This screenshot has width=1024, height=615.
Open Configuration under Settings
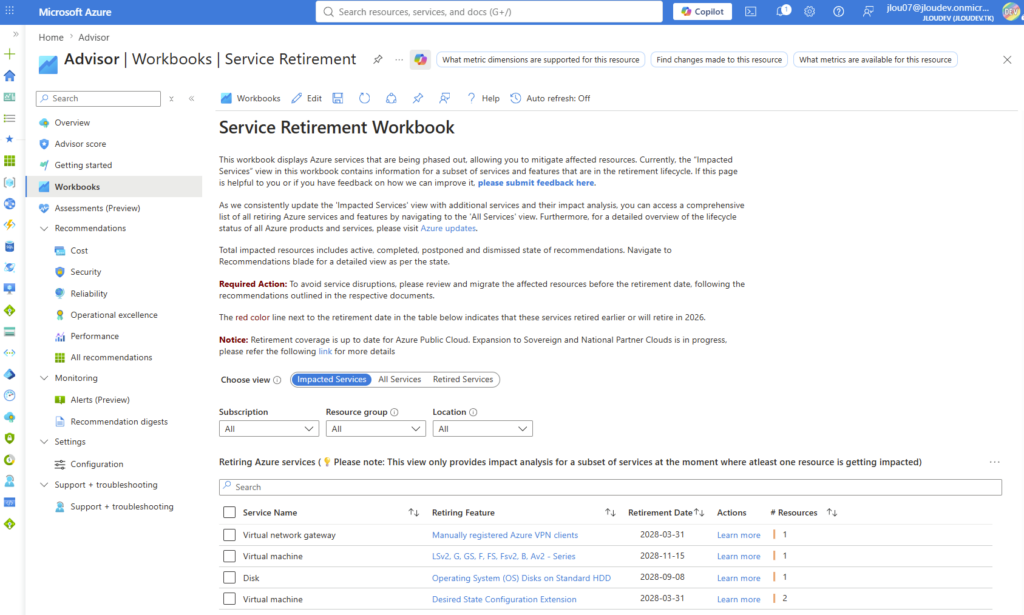click(97, 464)
